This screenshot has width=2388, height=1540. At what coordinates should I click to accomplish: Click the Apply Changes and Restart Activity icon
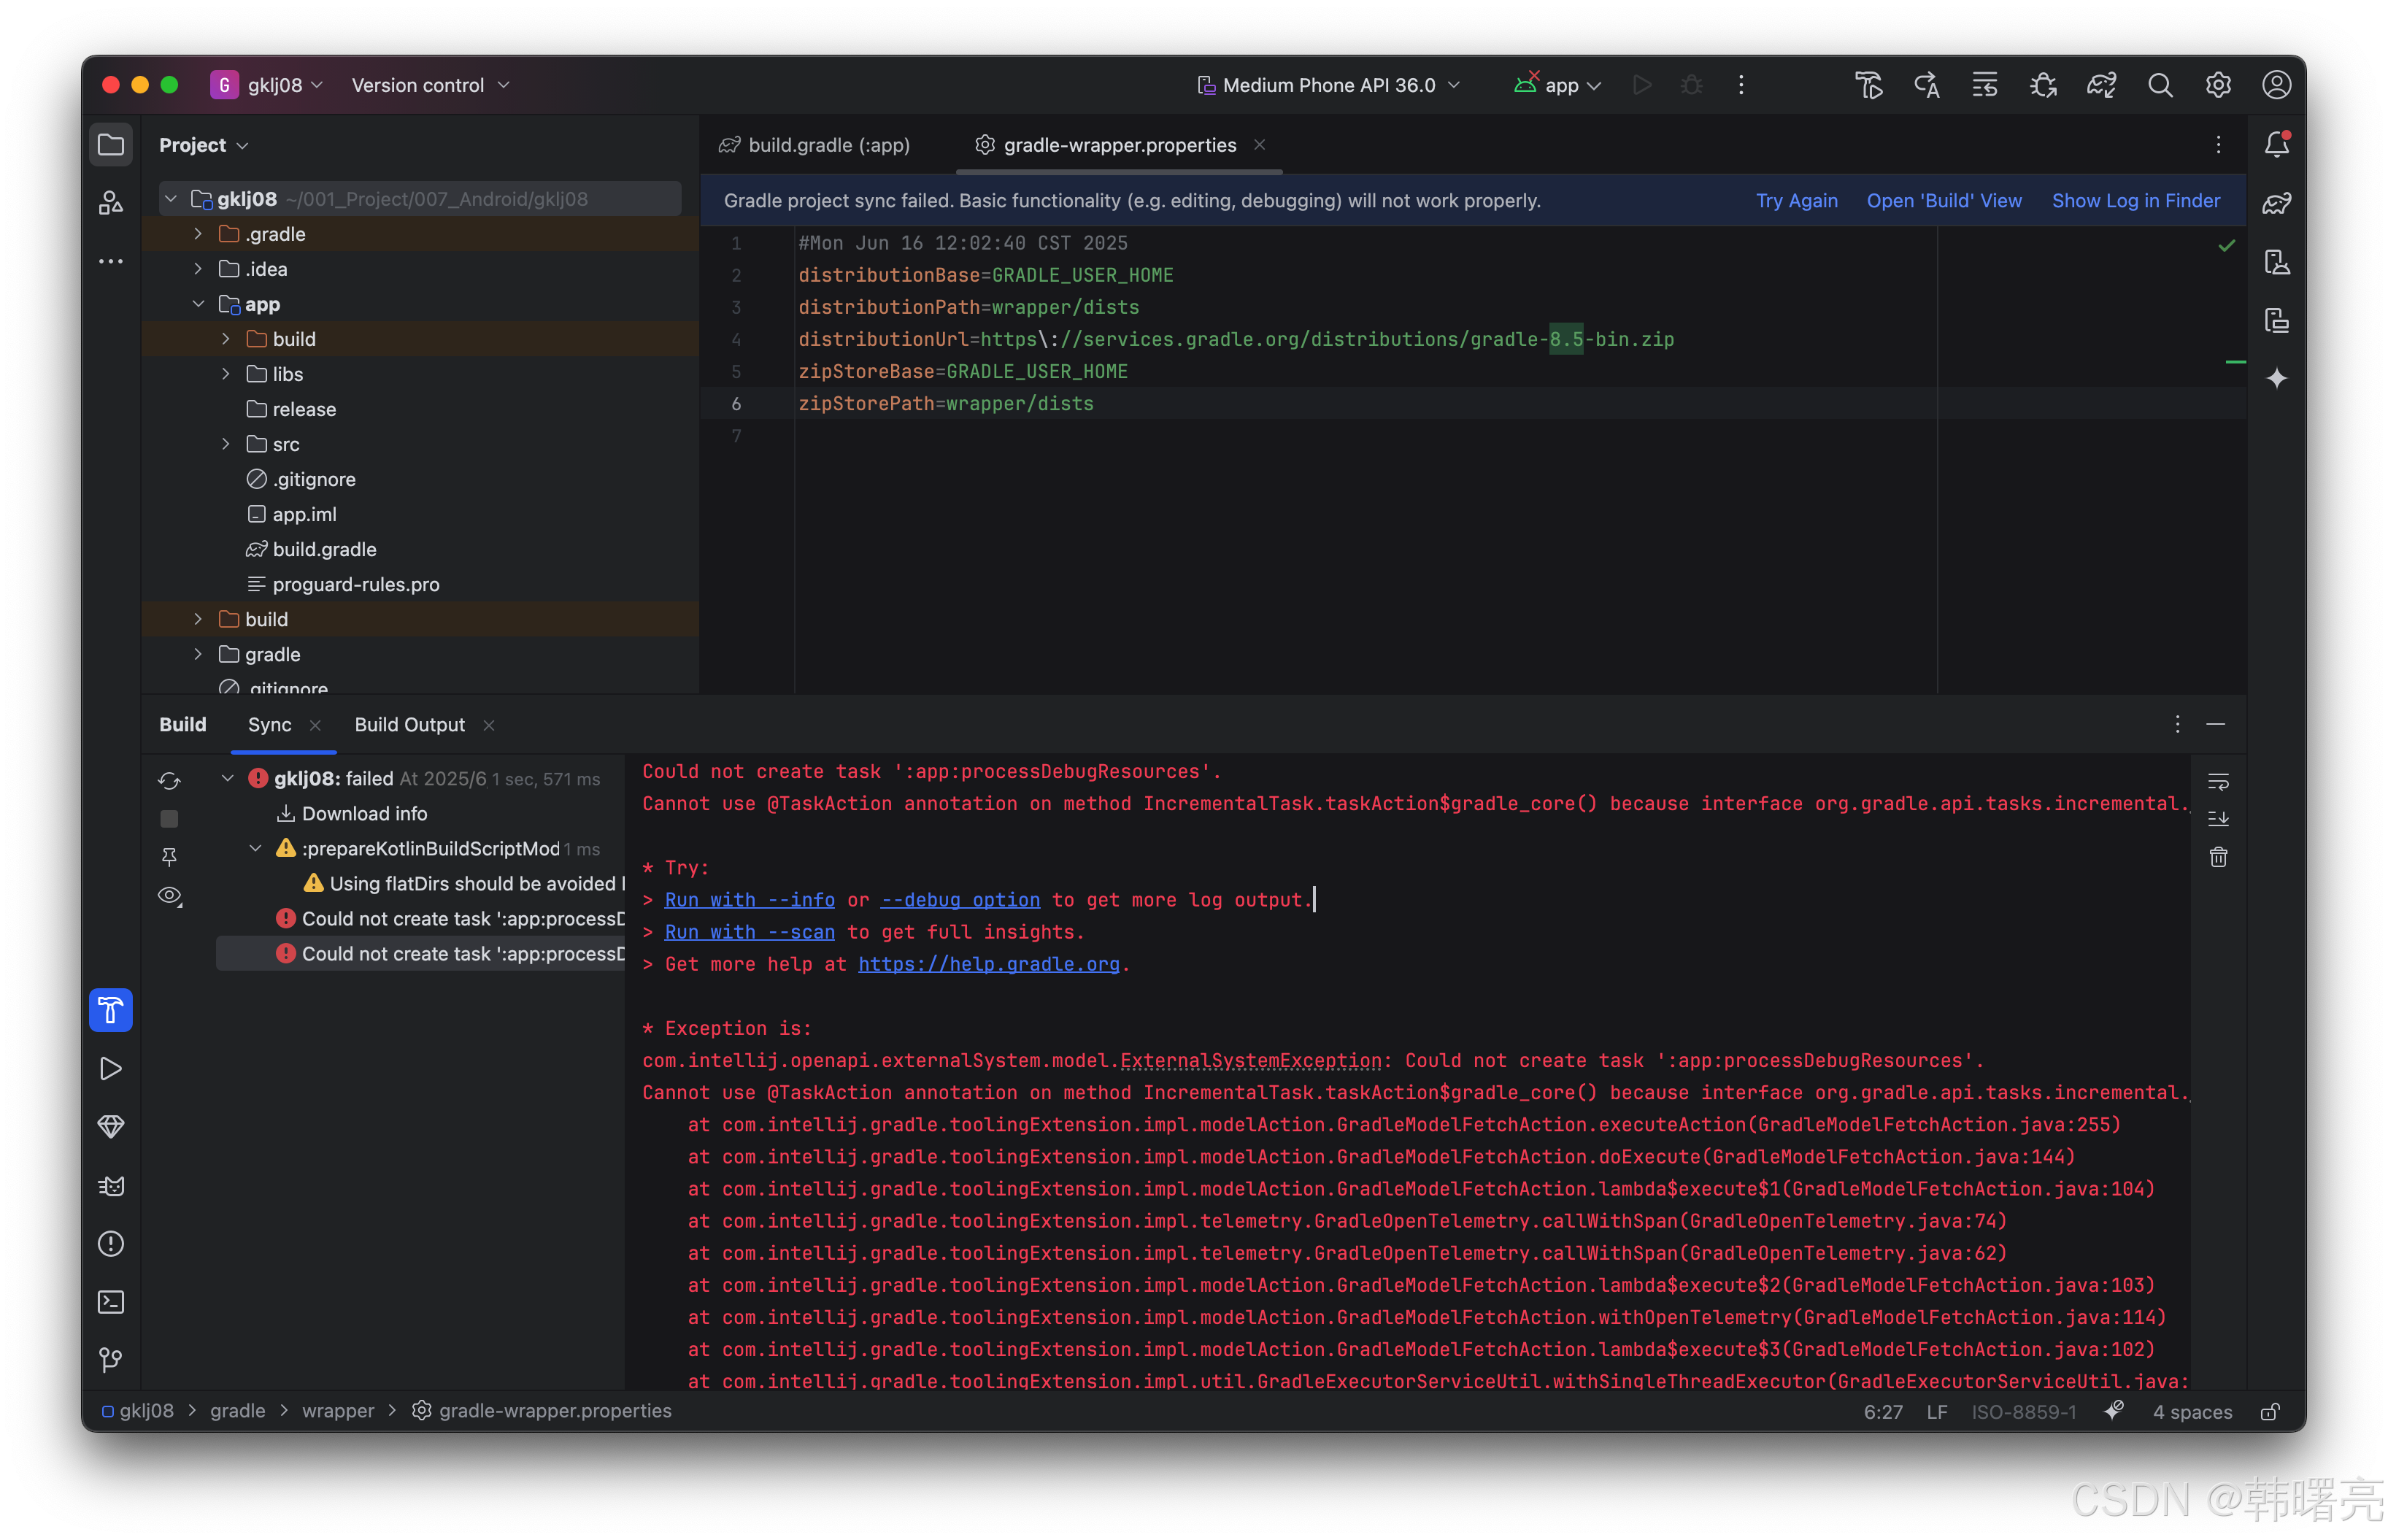pos(1926,85)
